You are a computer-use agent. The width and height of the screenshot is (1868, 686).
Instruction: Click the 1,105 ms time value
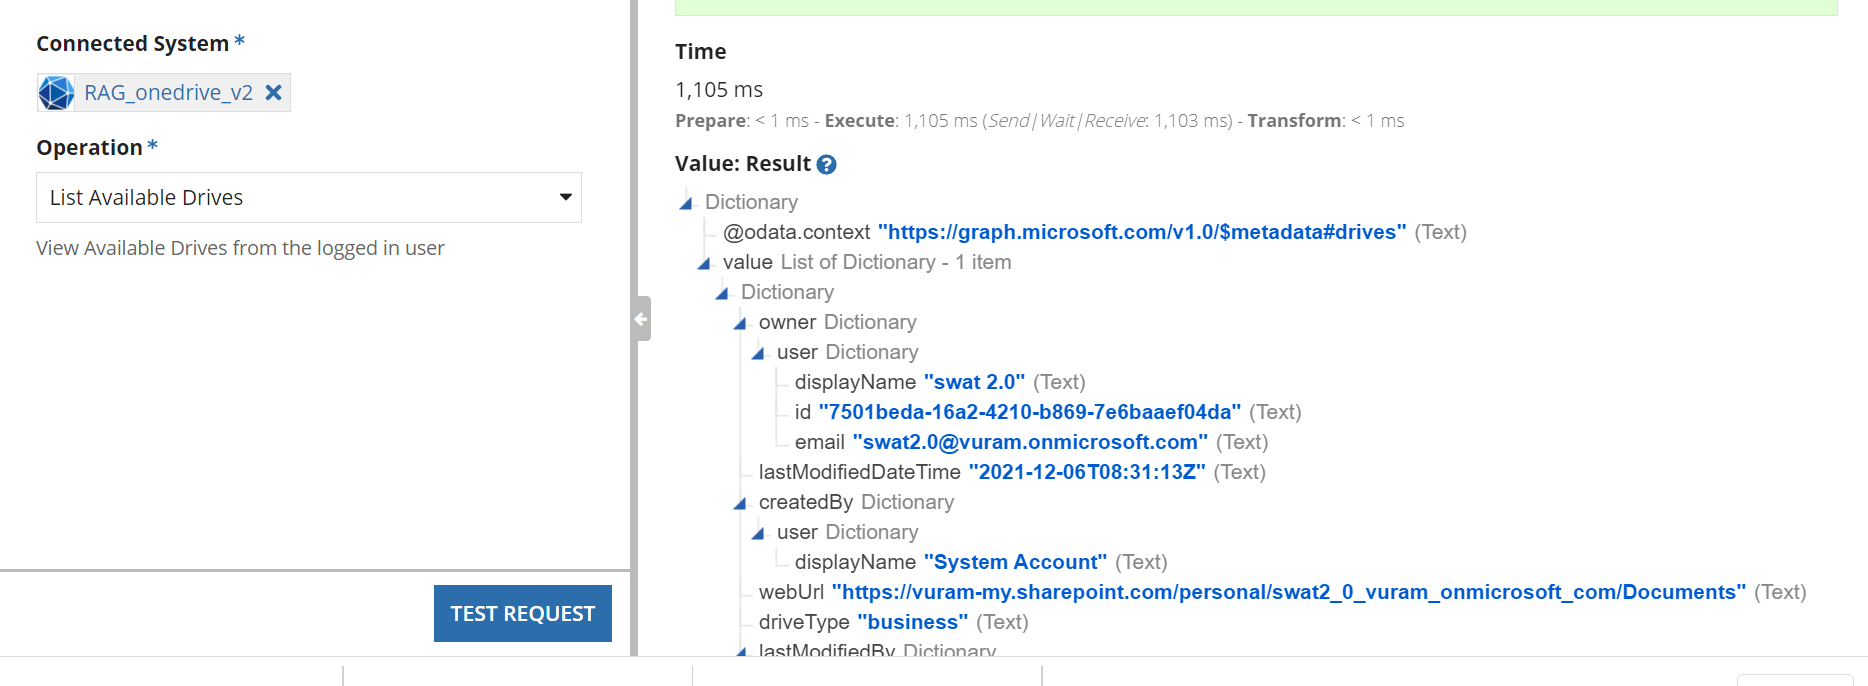[719, 90]
